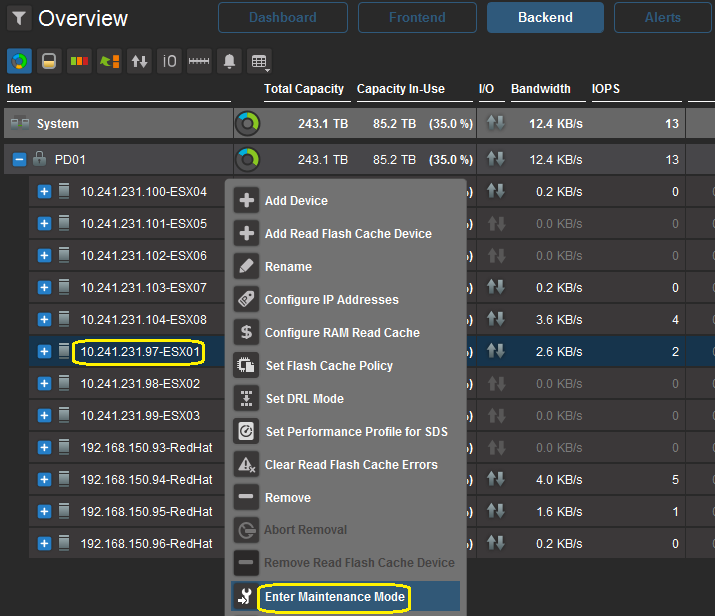Select the capacity donut view icon

19,62
